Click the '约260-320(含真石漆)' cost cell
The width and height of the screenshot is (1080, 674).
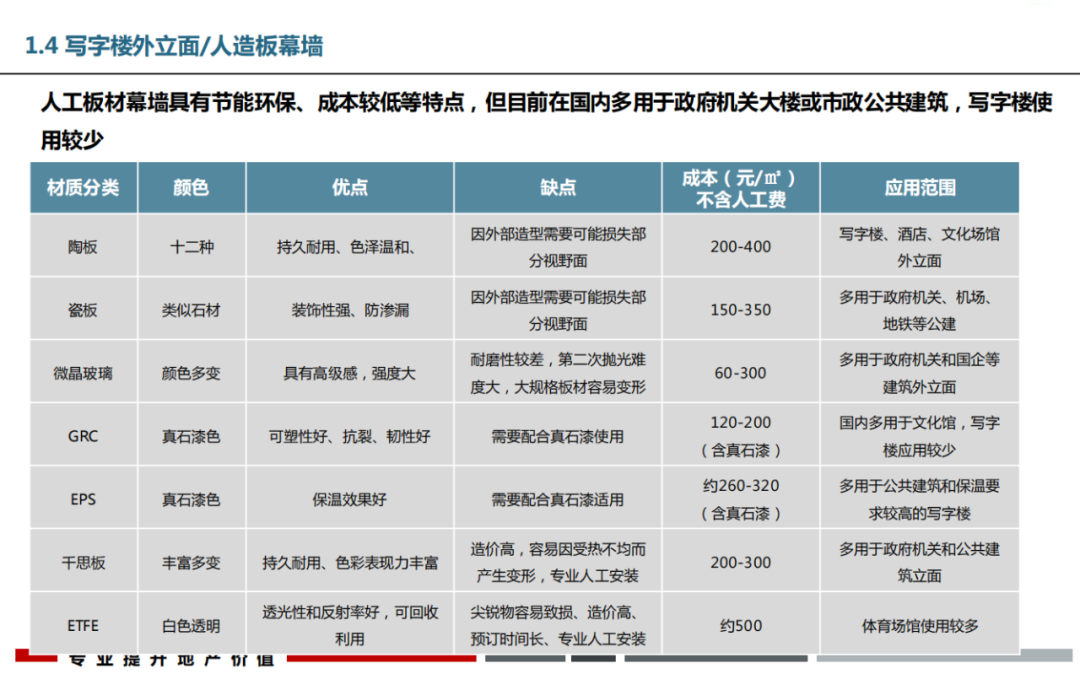740,498
